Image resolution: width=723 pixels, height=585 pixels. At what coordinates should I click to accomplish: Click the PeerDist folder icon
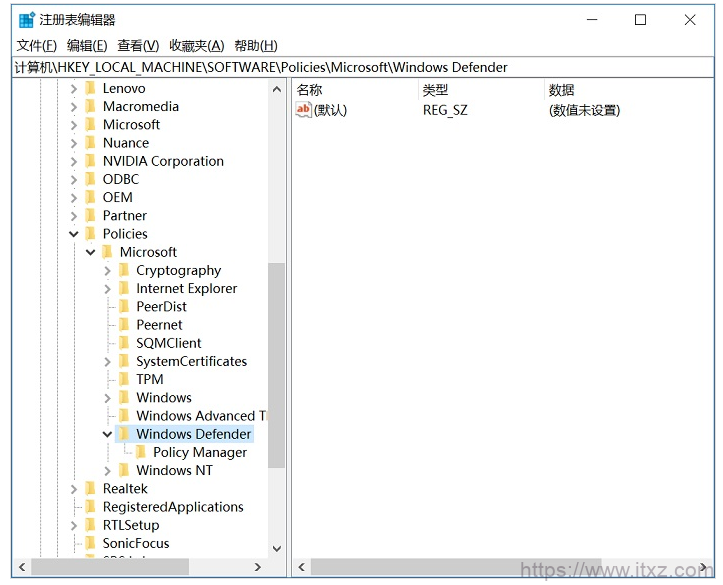coord(124,307)
